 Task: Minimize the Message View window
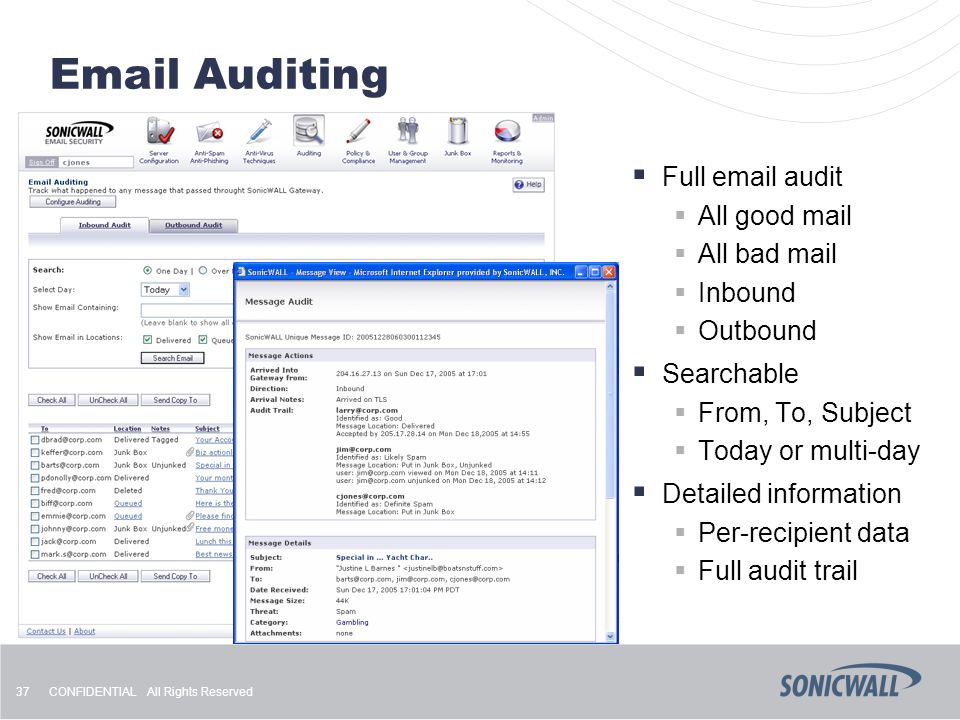581,272
